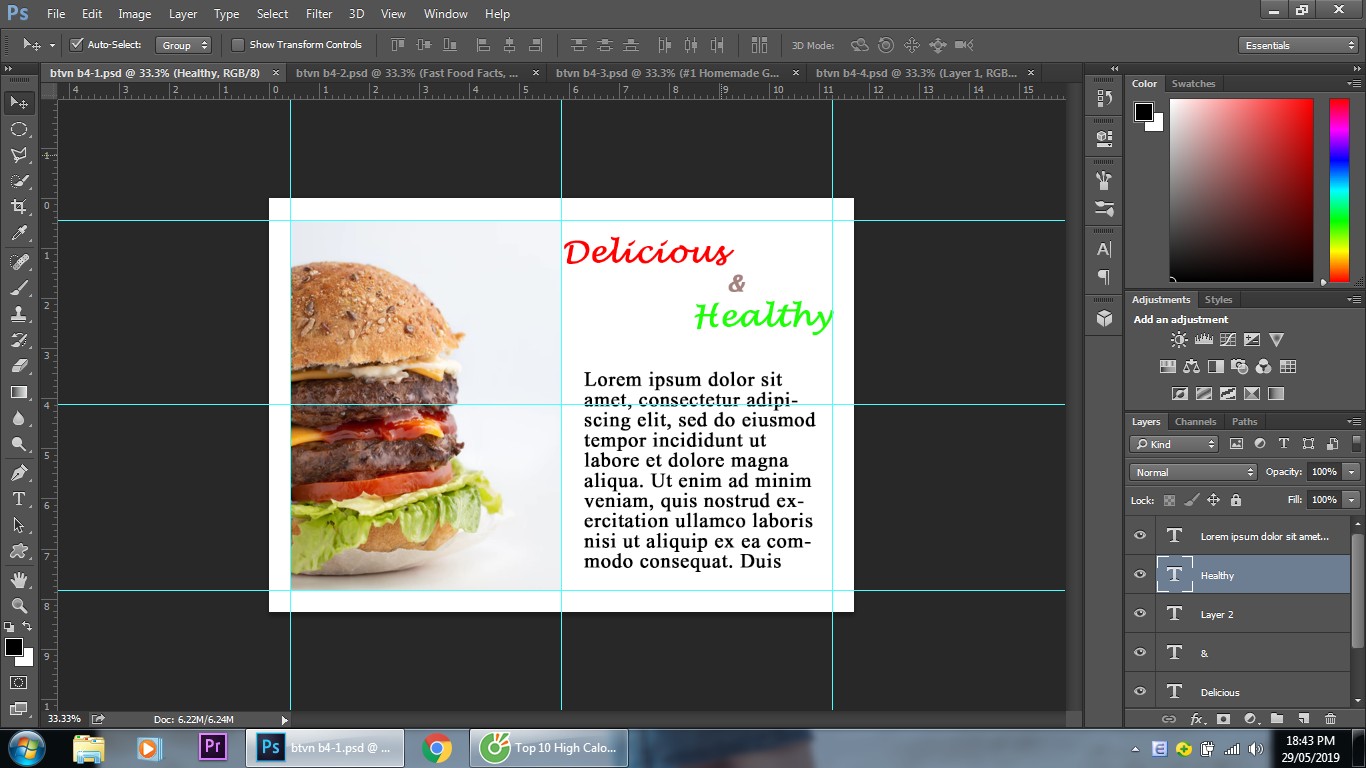
Task: Select the Move tool
Action: point(19,103)
